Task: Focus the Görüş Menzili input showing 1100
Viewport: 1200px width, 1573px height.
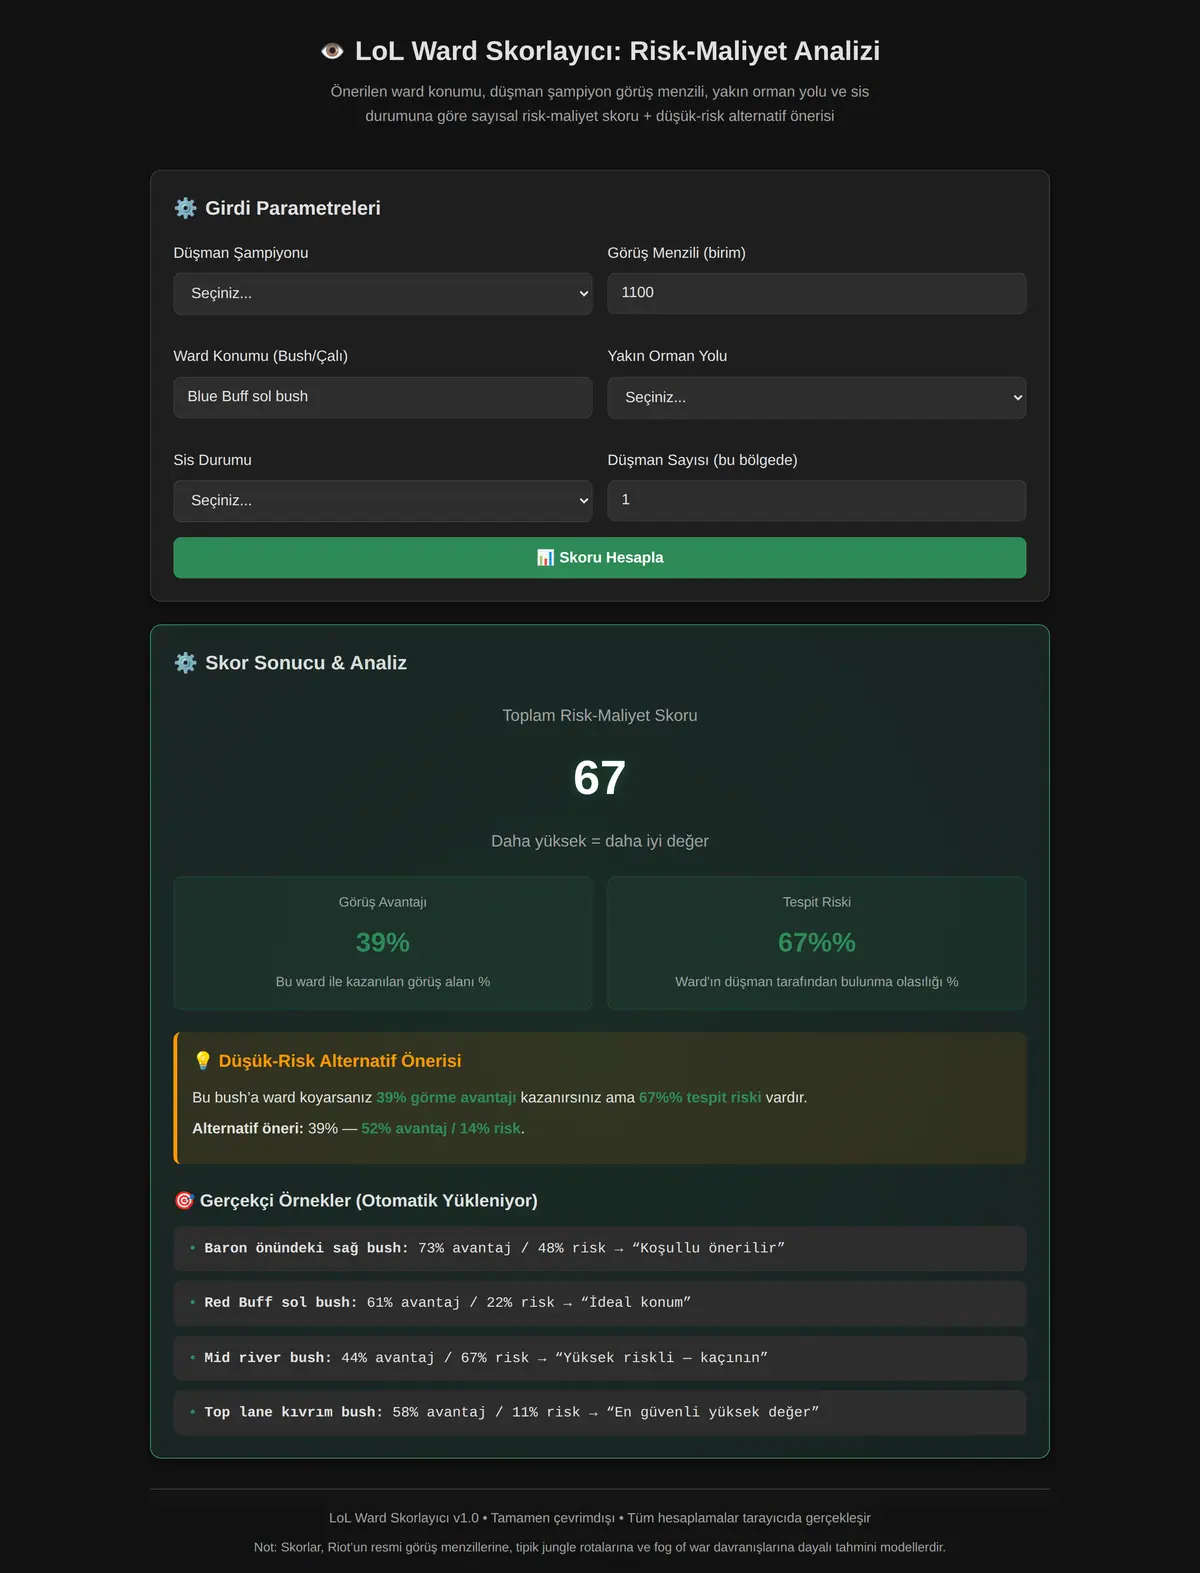Action: pyautogui.click(x=817, y=293)
